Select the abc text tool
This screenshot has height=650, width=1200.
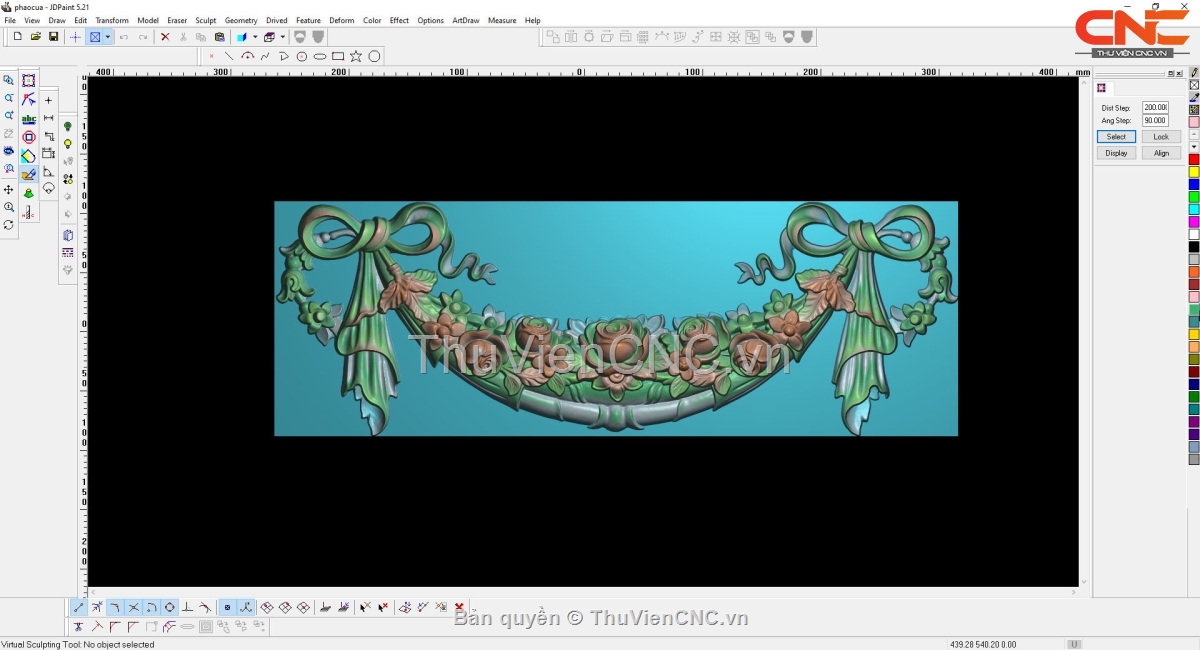pos(29,119)
